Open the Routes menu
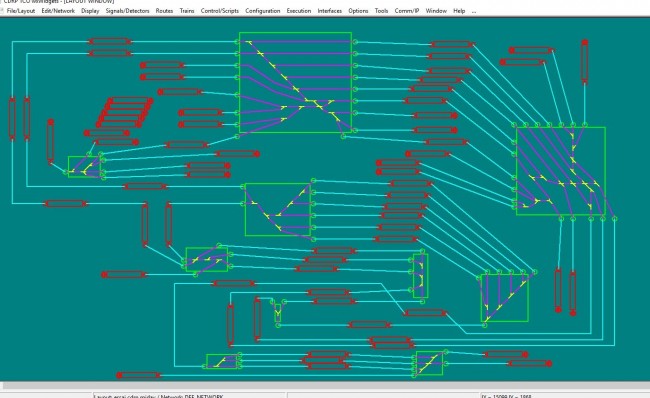Screen dimensions: 650x398 [x=164, y=11]
